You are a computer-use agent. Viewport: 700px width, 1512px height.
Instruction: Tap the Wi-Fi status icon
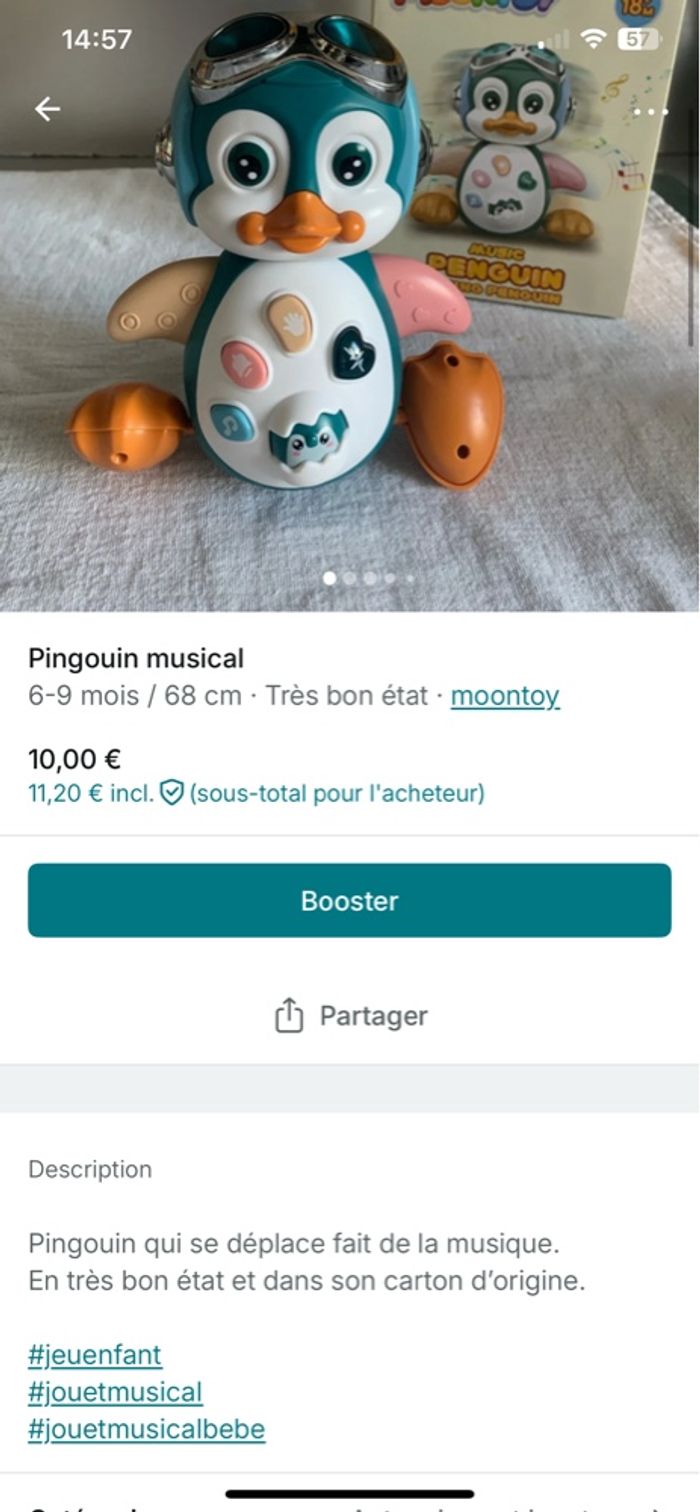point(594,39)
